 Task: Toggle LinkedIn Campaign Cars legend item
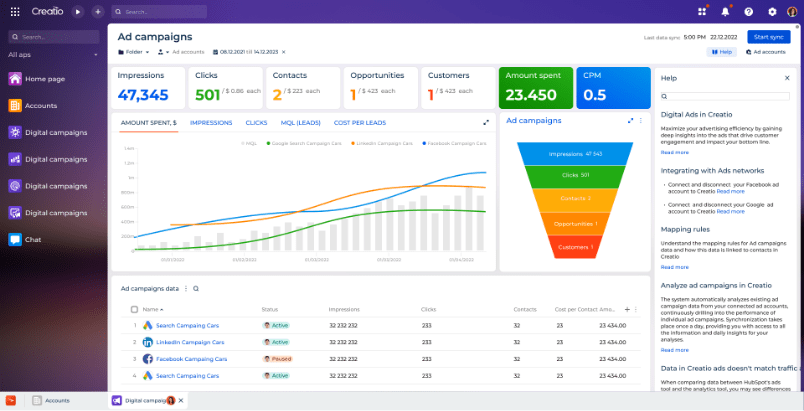382,143
